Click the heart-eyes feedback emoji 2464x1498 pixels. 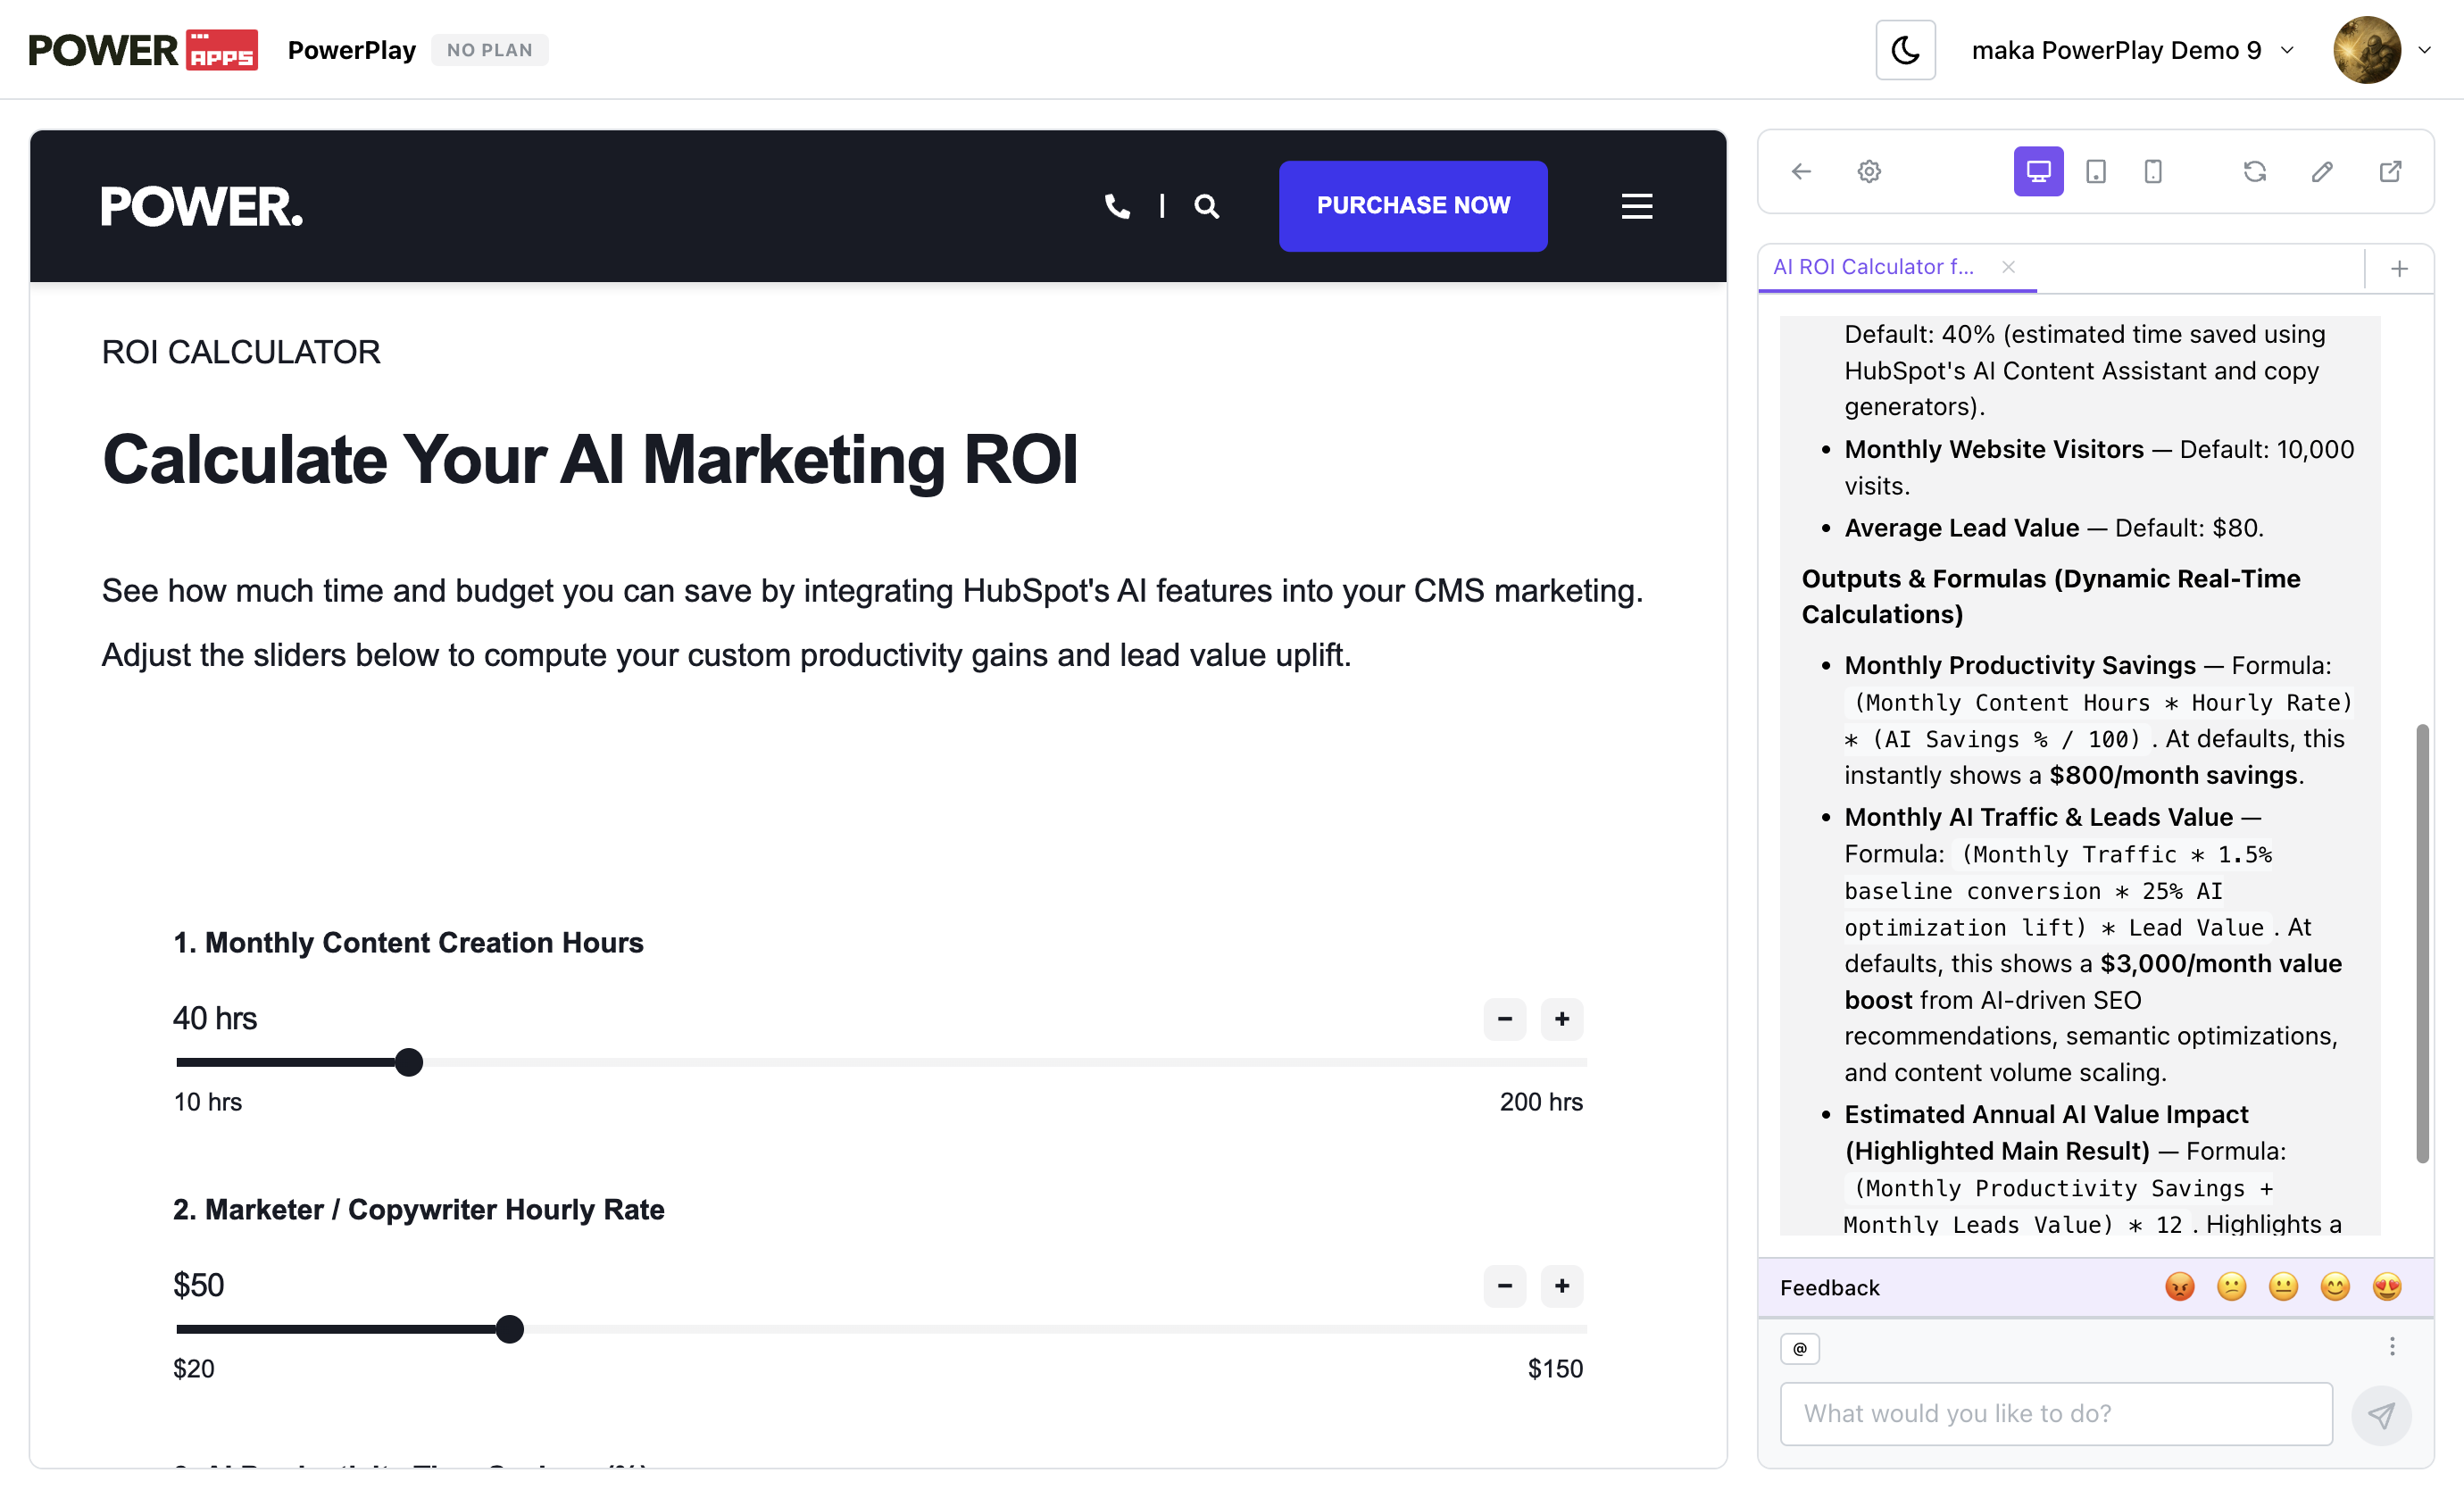(2387, 1287)
